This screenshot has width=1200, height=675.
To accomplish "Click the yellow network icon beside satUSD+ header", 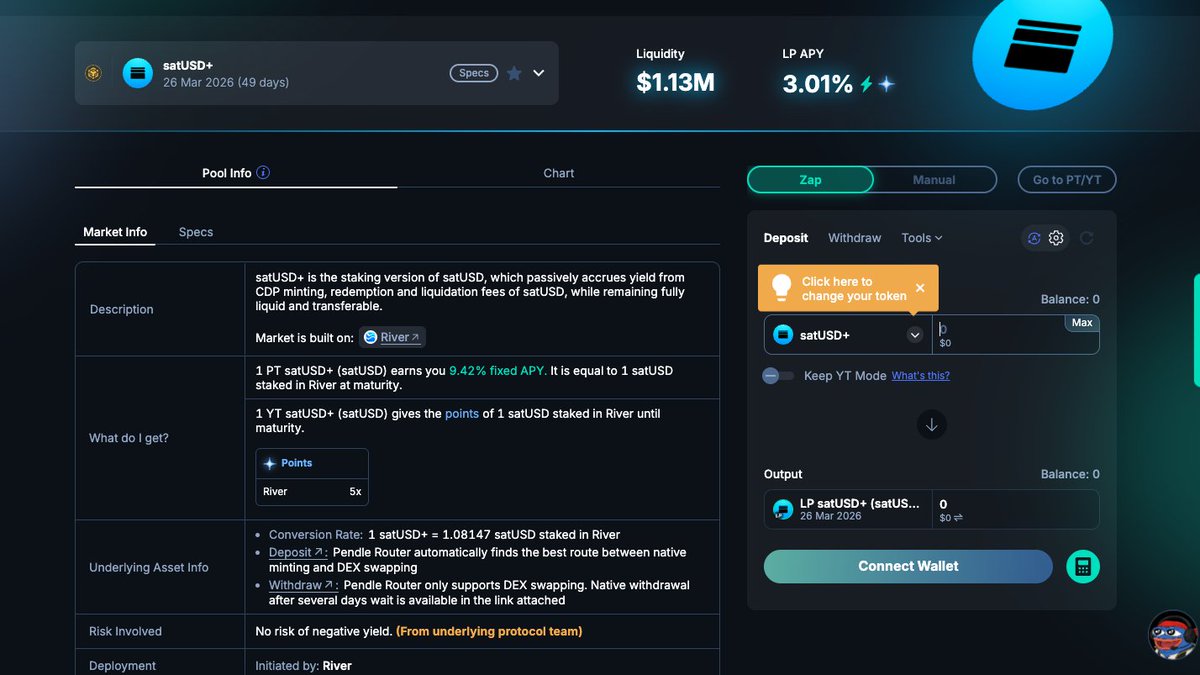I will pyautogui.click(x=93, y=73).
